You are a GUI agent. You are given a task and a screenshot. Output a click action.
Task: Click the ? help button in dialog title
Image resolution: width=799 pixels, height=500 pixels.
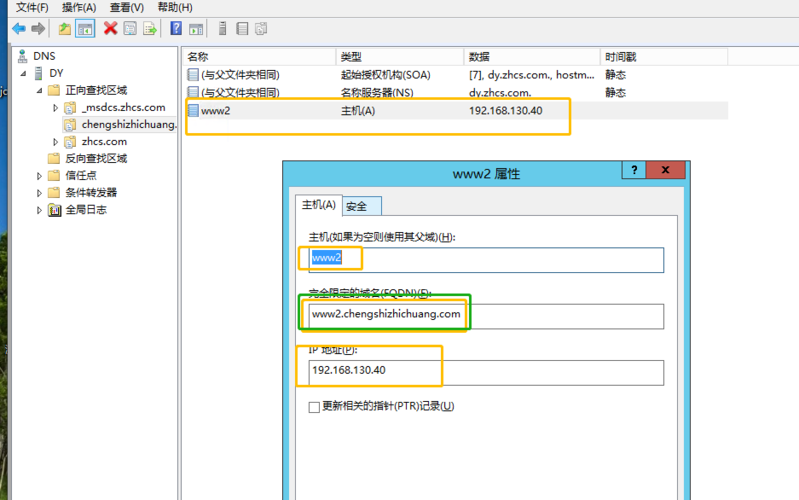point(634,171)
